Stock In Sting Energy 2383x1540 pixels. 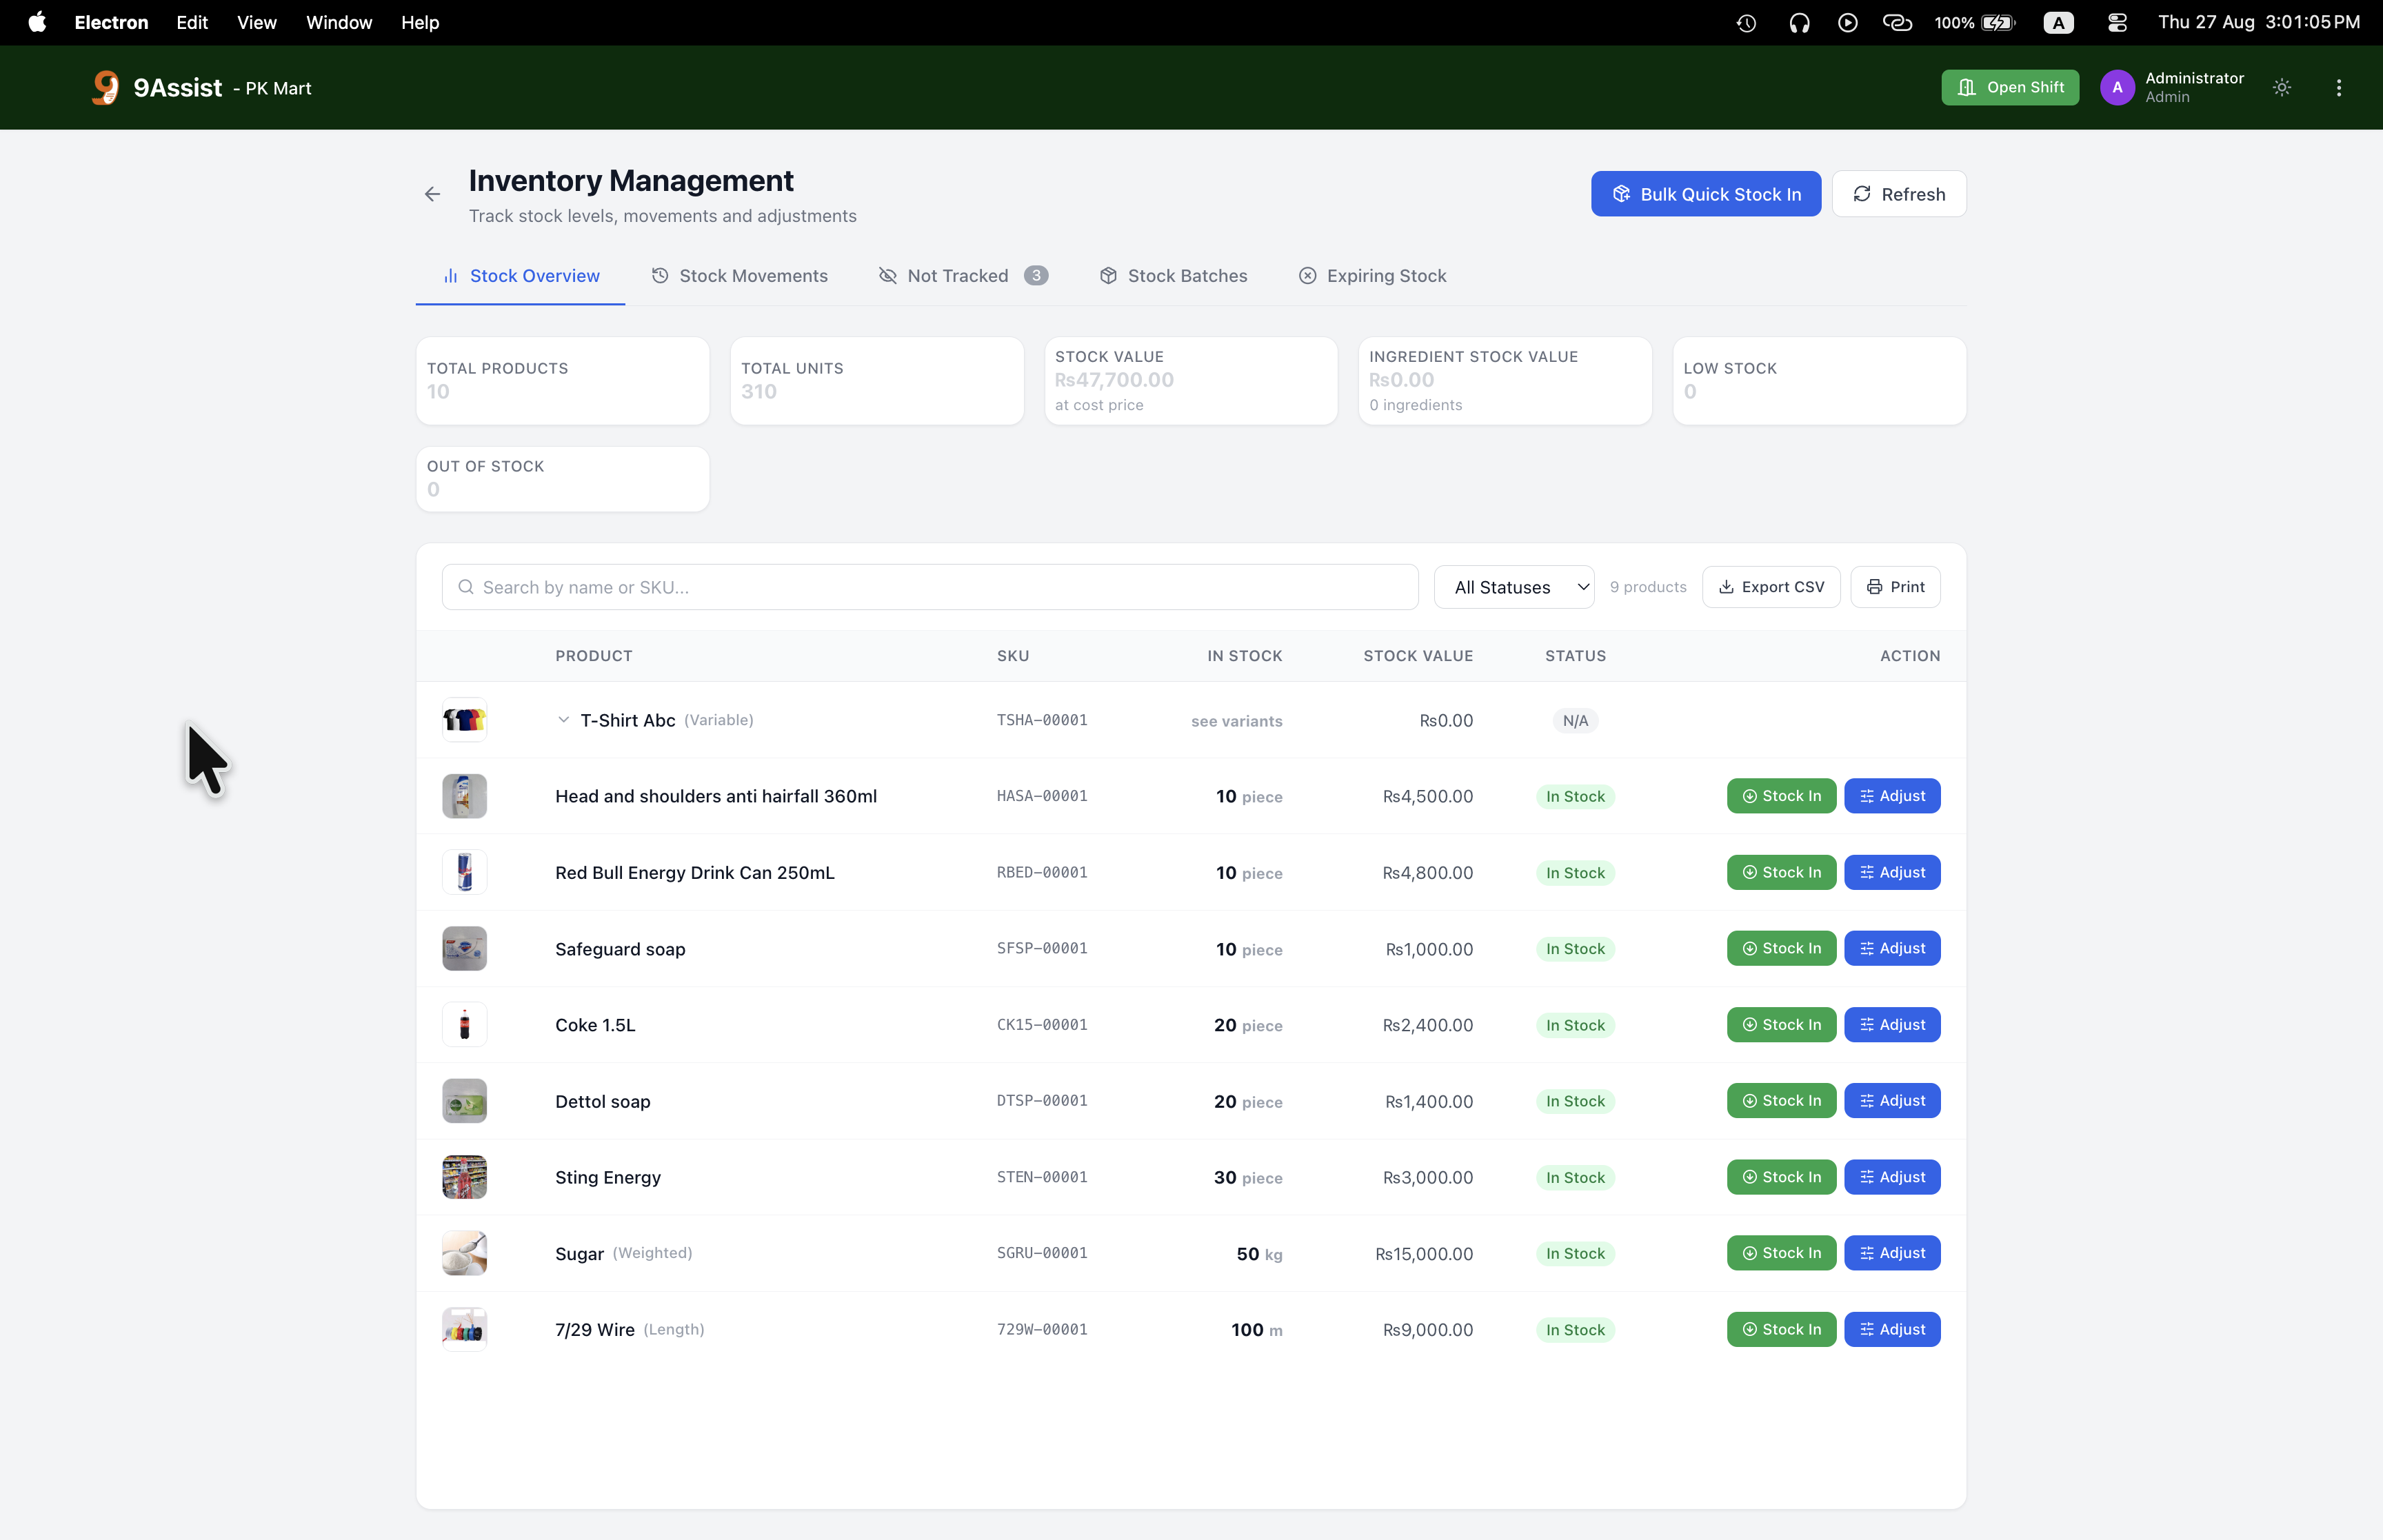pos(1781,1177)
